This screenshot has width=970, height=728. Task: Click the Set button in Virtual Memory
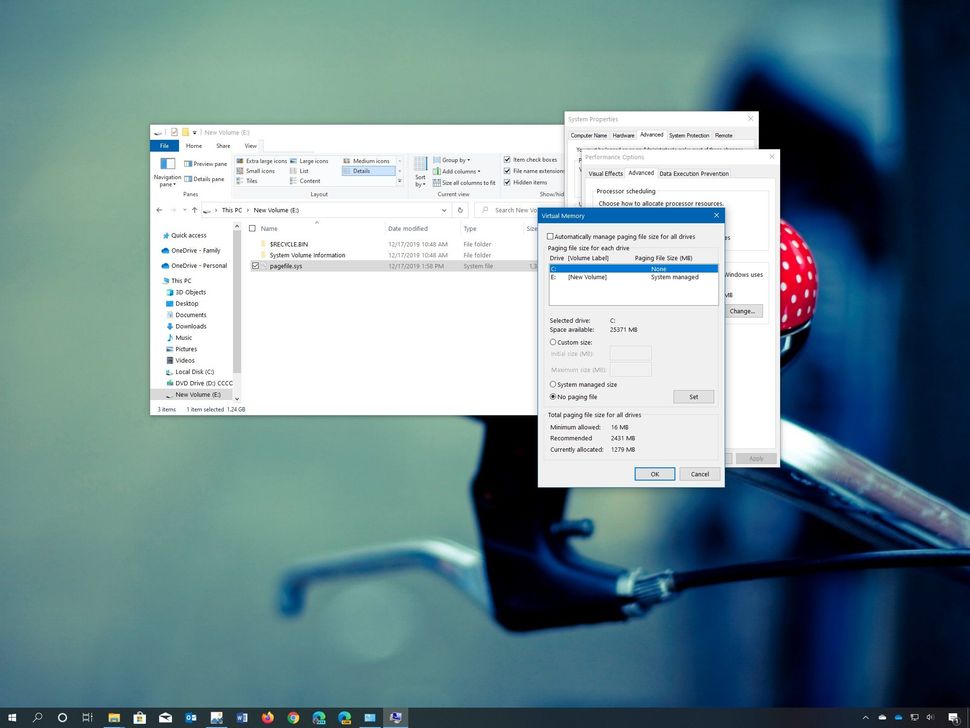pyautogui.click(x=693, y=397)
